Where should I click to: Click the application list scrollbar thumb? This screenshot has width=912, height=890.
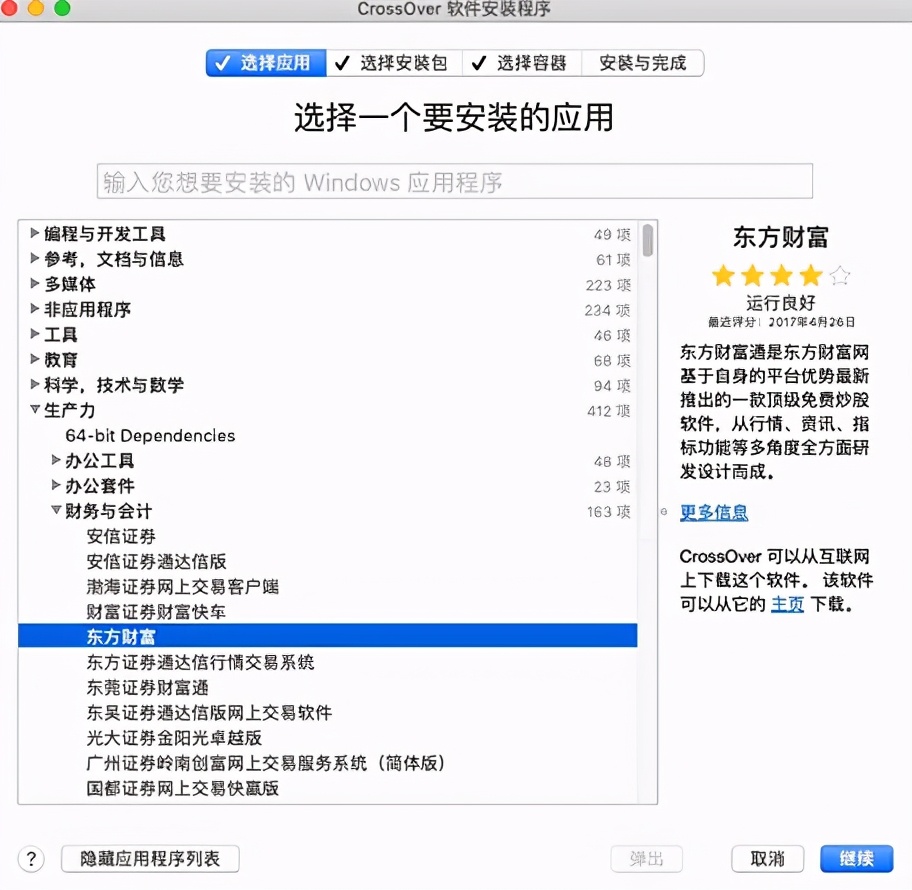tap(647, 240)
